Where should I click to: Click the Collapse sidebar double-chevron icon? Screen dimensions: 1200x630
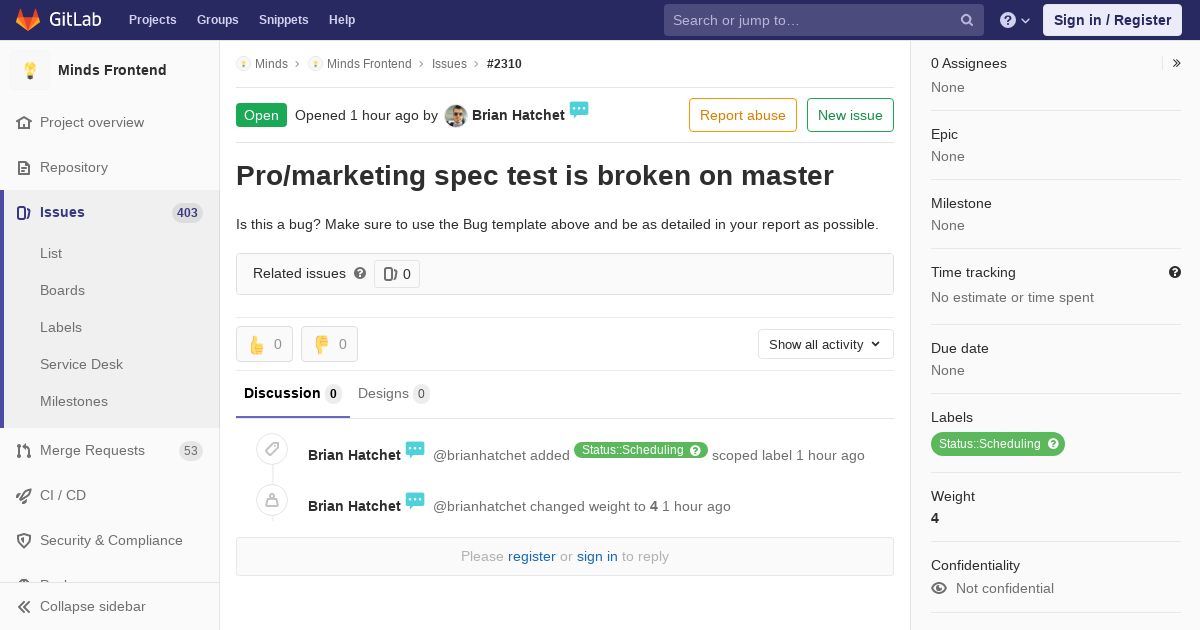click(x=24, y=606)
